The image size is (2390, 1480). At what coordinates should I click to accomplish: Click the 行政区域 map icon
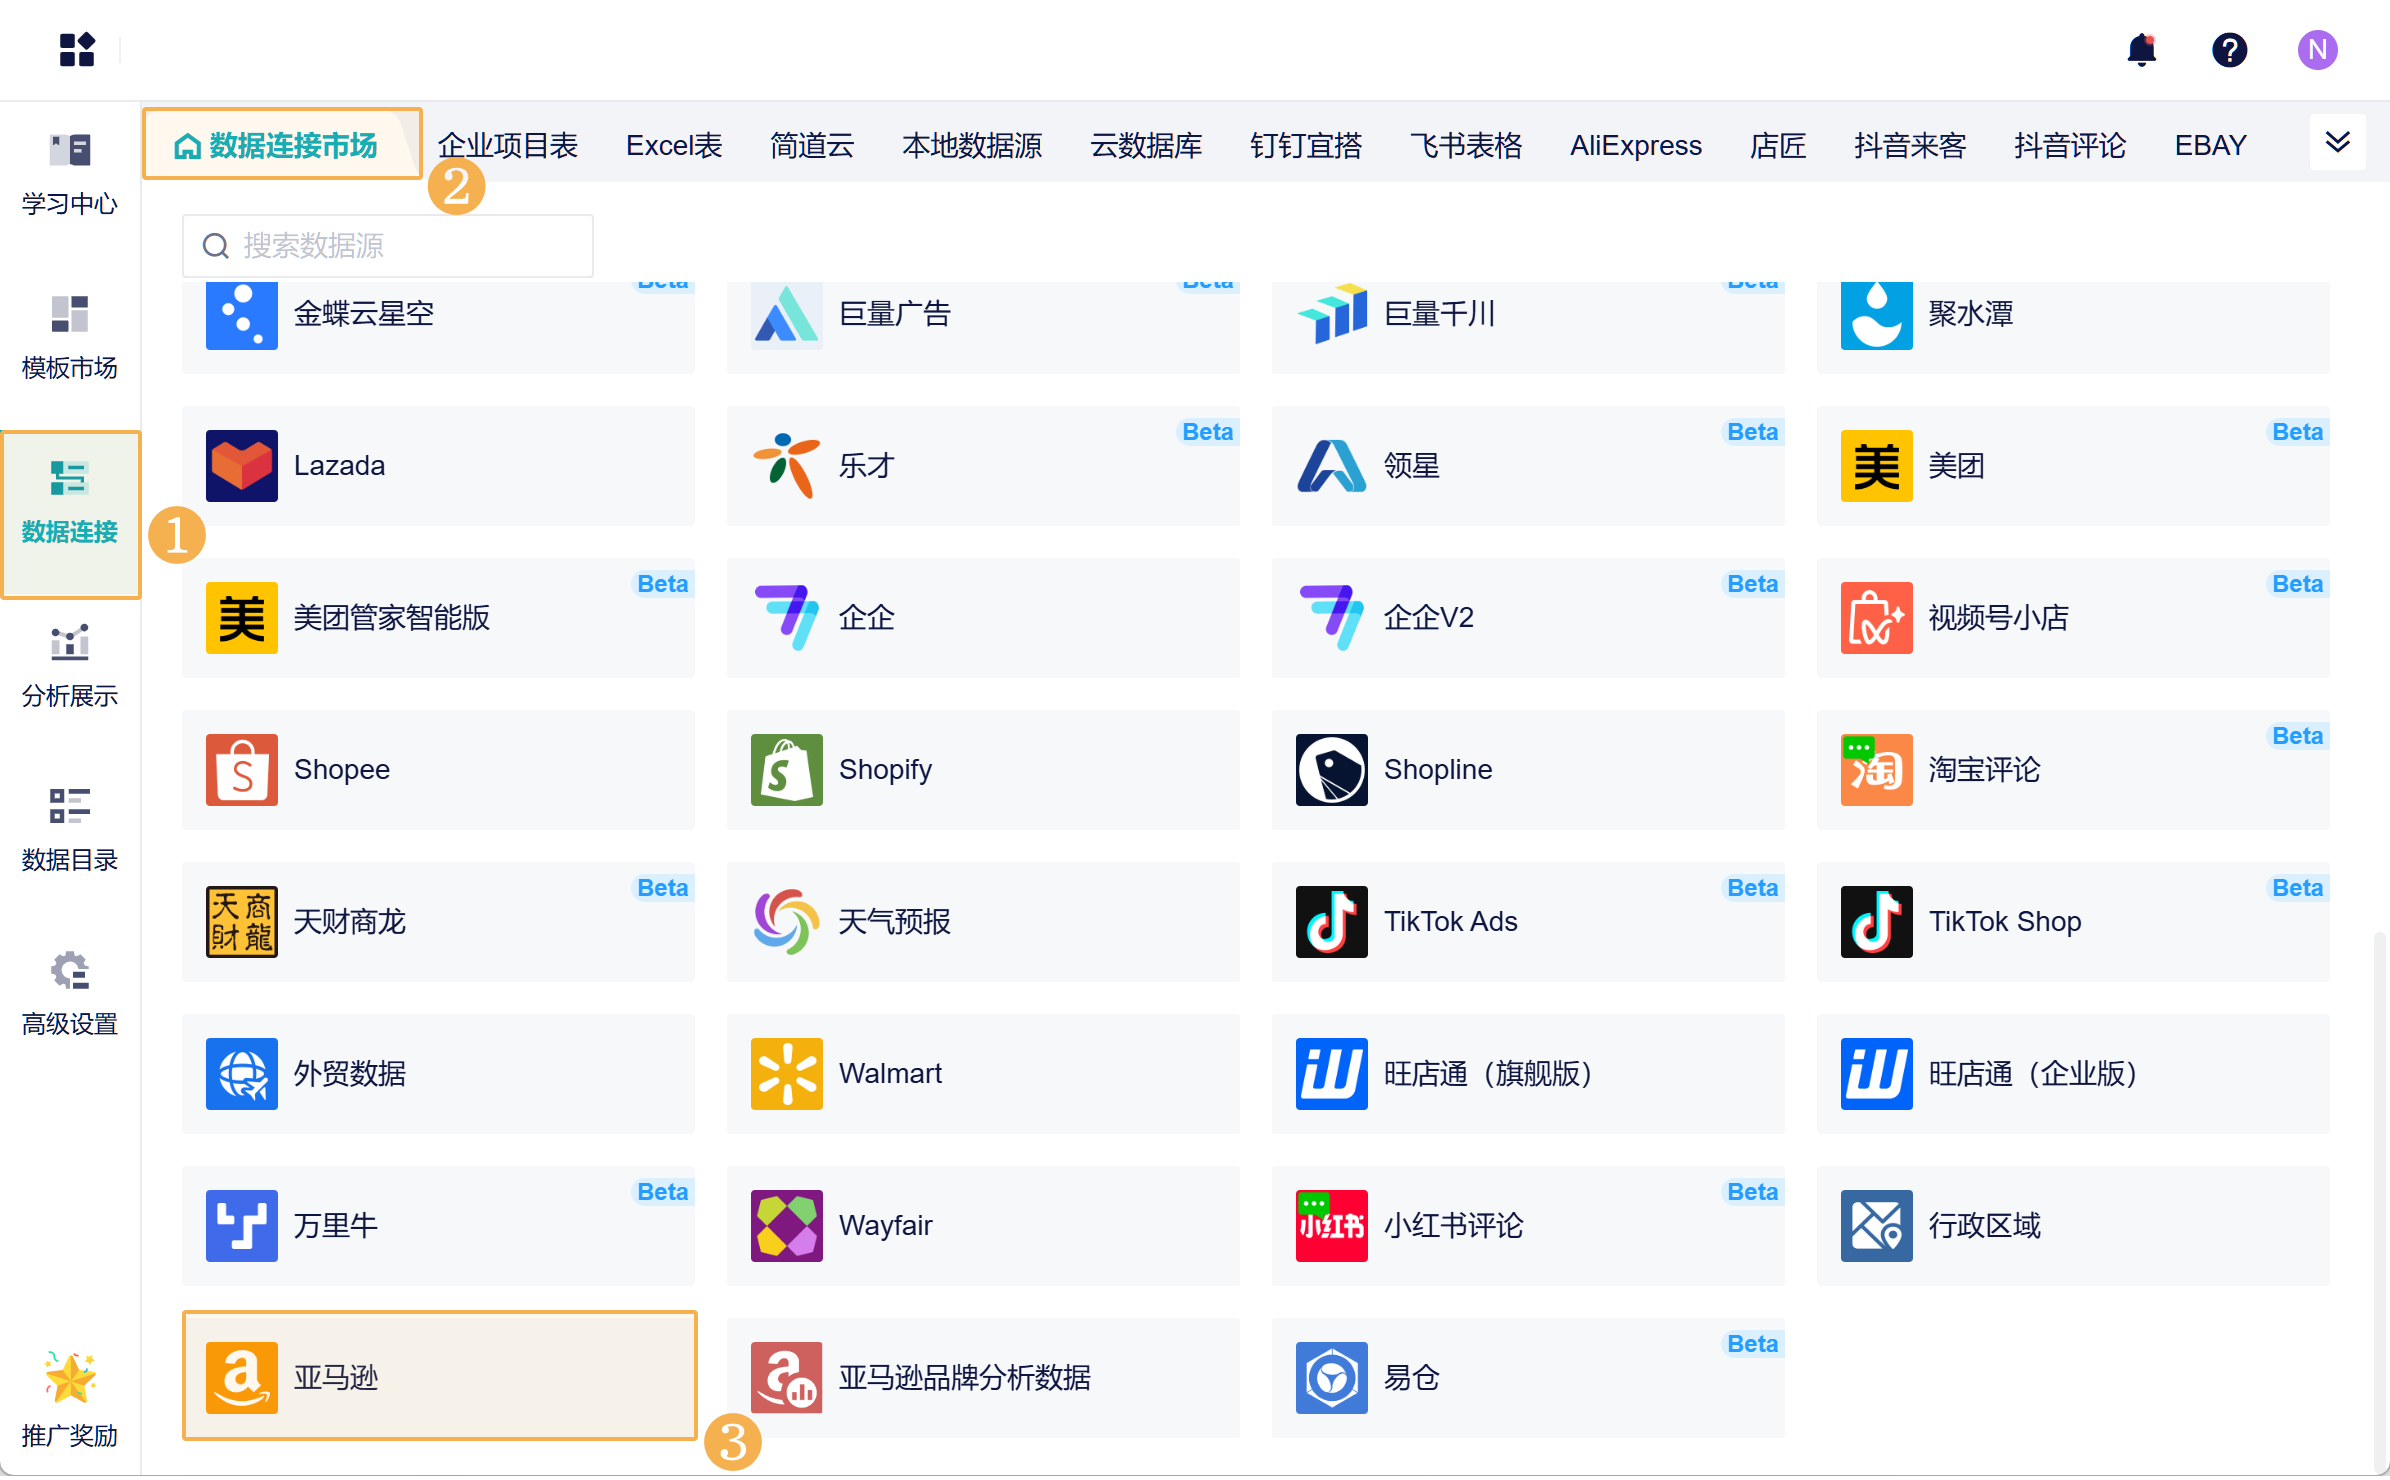tap(1877, 1226)
